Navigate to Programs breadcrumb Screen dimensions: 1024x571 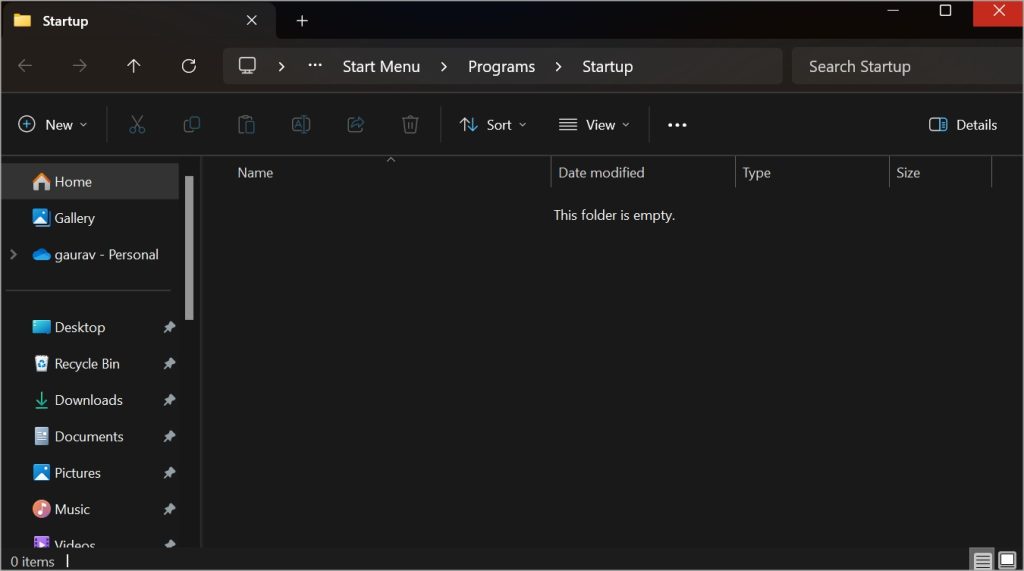502,67
